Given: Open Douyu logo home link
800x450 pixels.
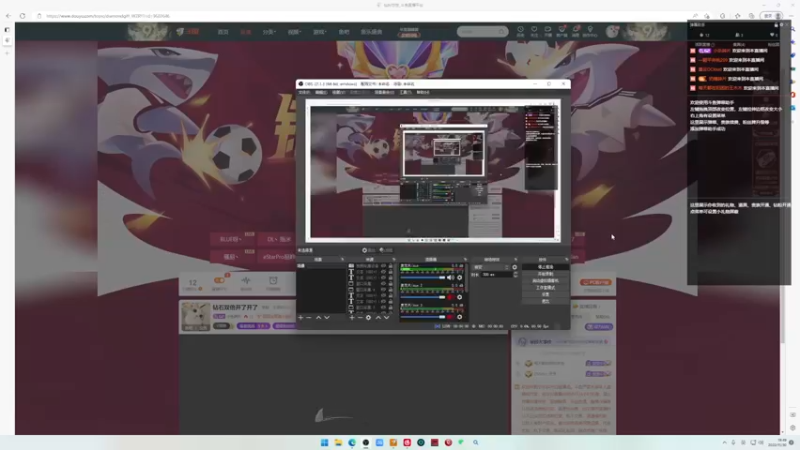Looking at the screenshot, I should tap(188, 32).
